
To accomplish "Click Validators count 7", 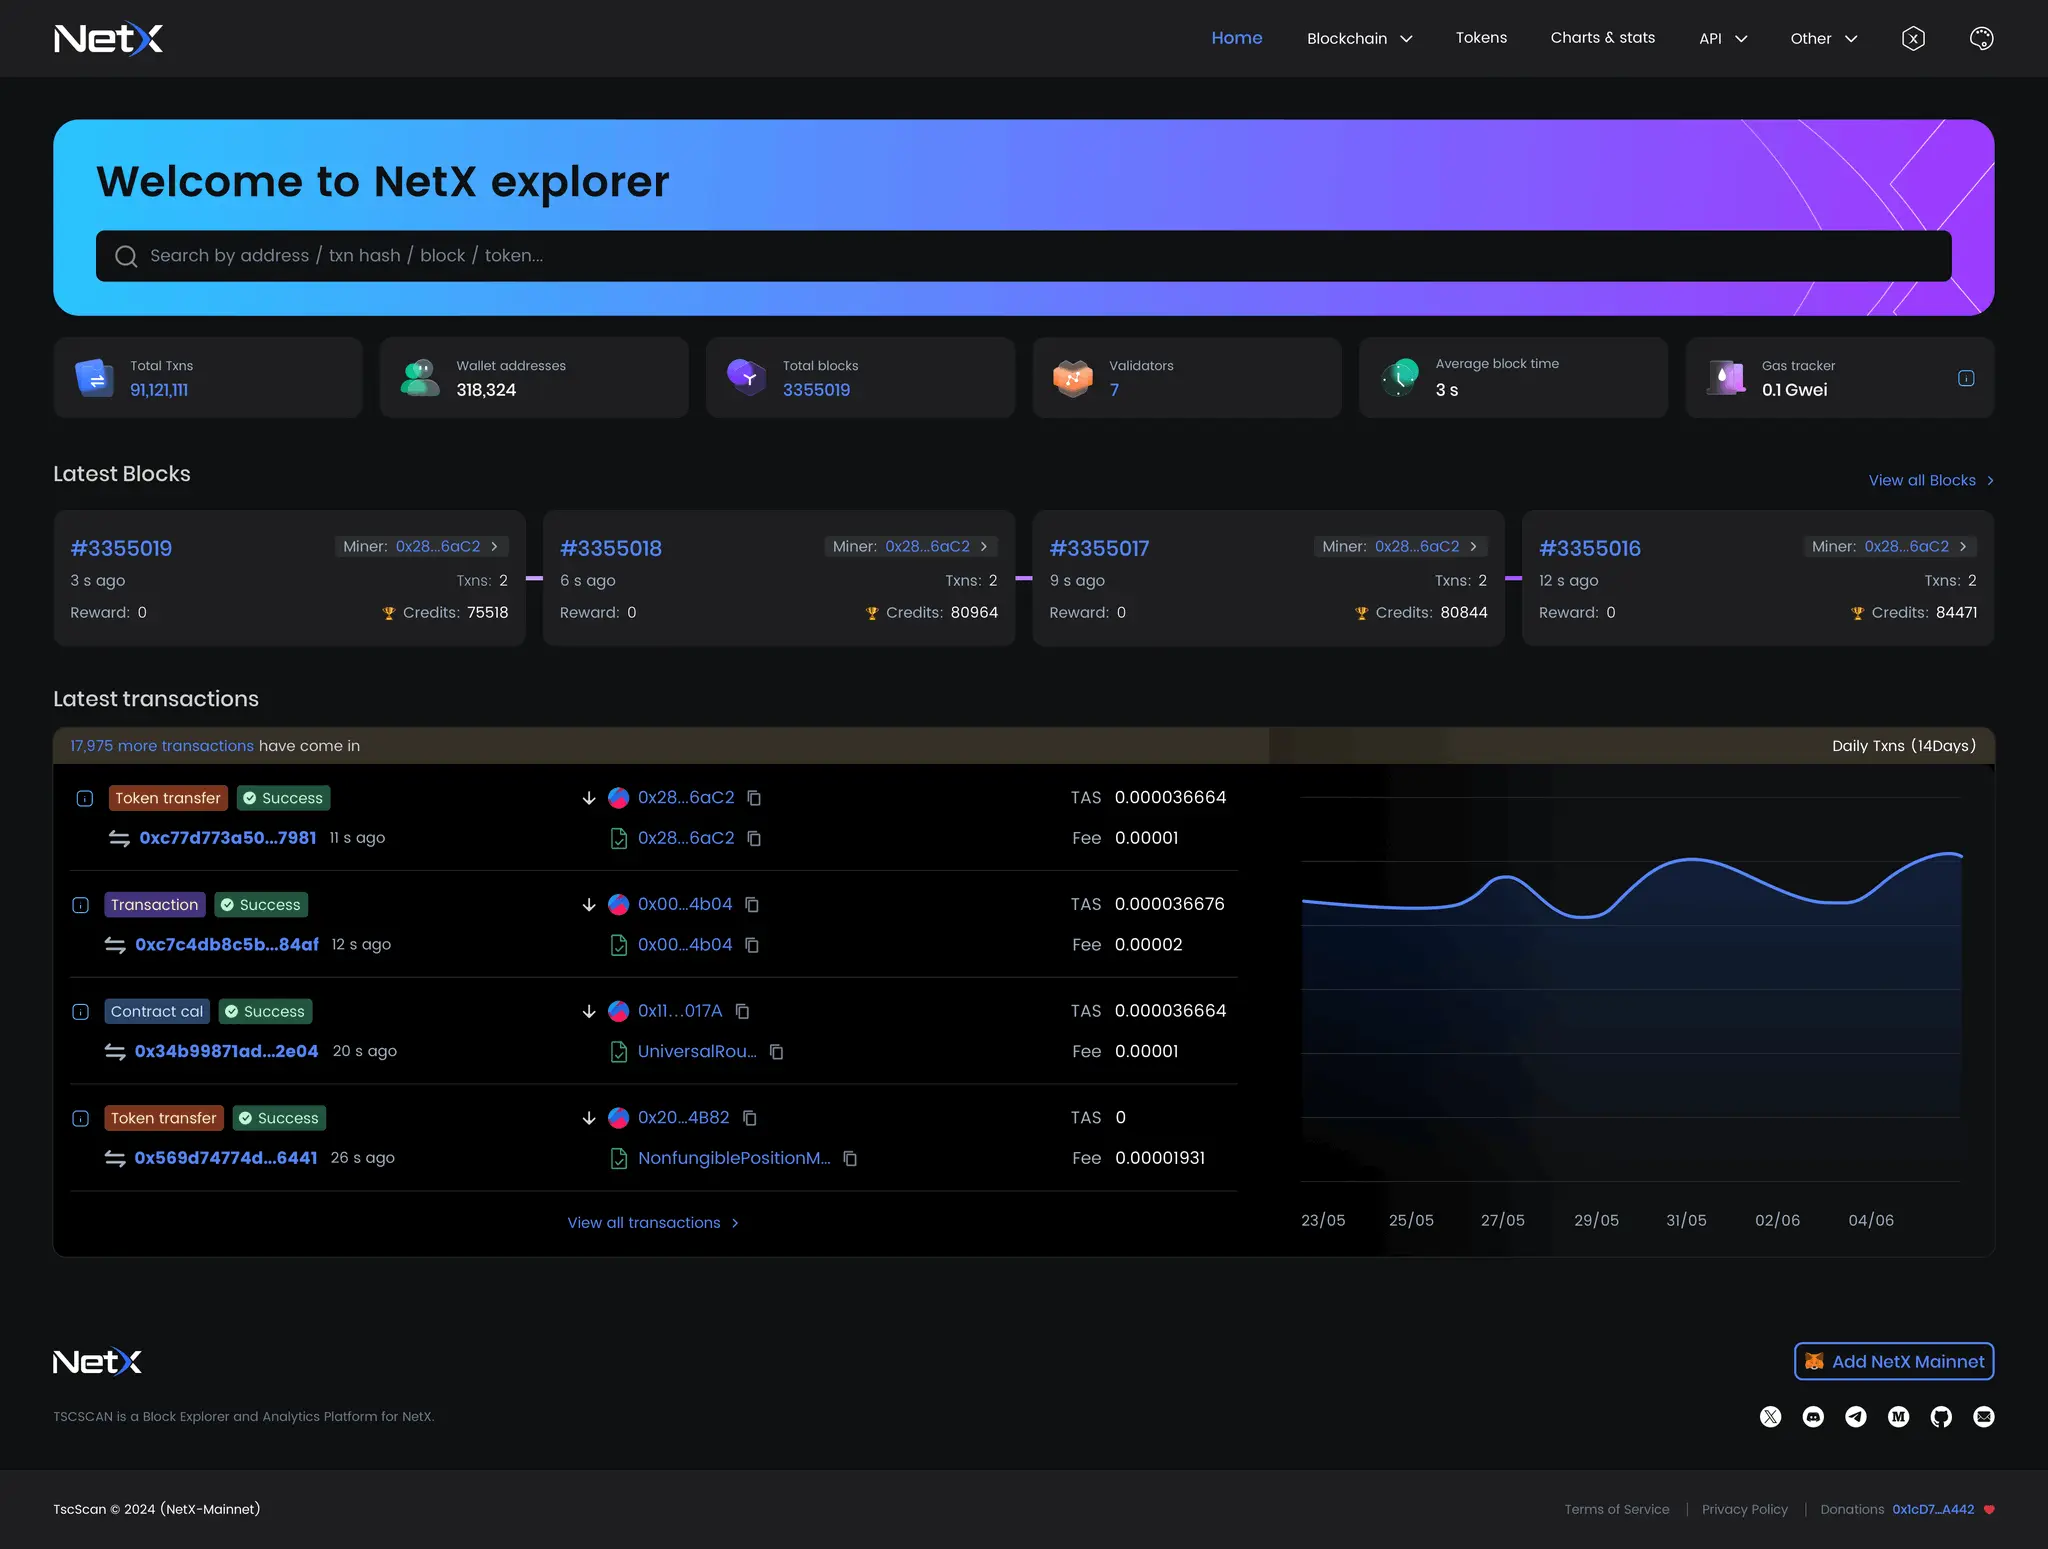I will coord(1114,390).
